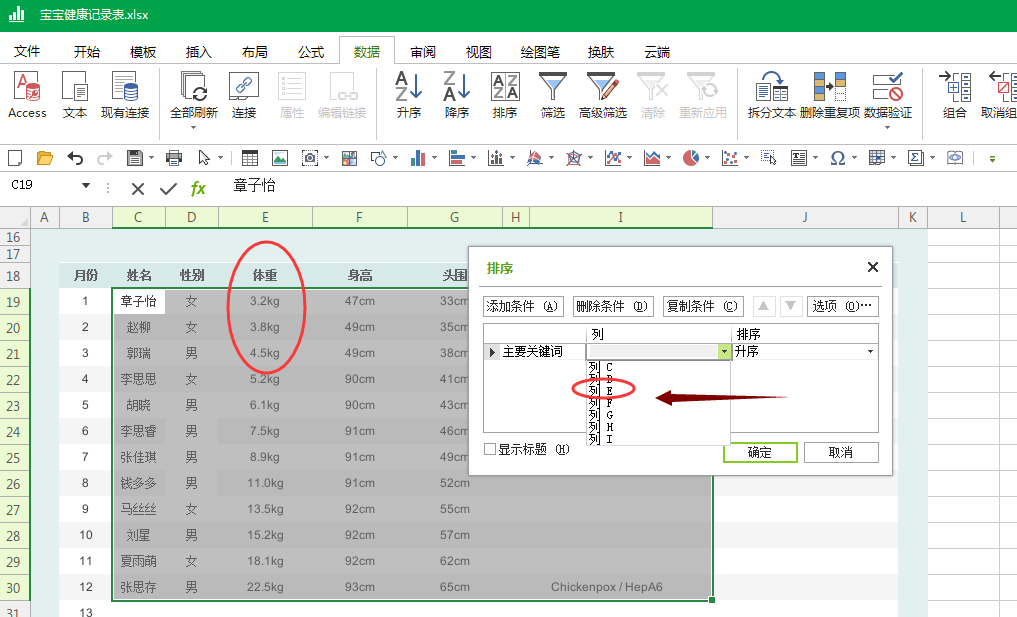
Task: Click the save floppy disk icon
Action: 134,158
